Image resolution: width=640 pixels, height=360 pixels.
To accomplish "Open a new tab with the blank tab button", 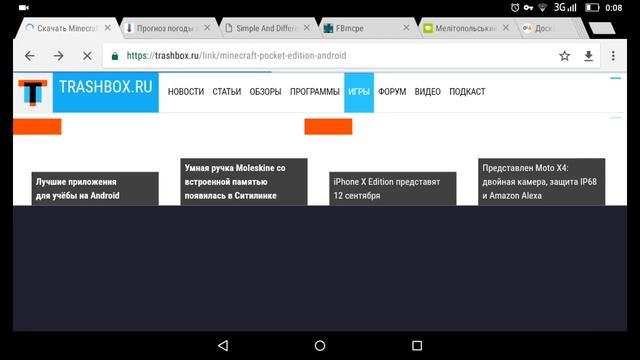I will click(x=602, y=28).
